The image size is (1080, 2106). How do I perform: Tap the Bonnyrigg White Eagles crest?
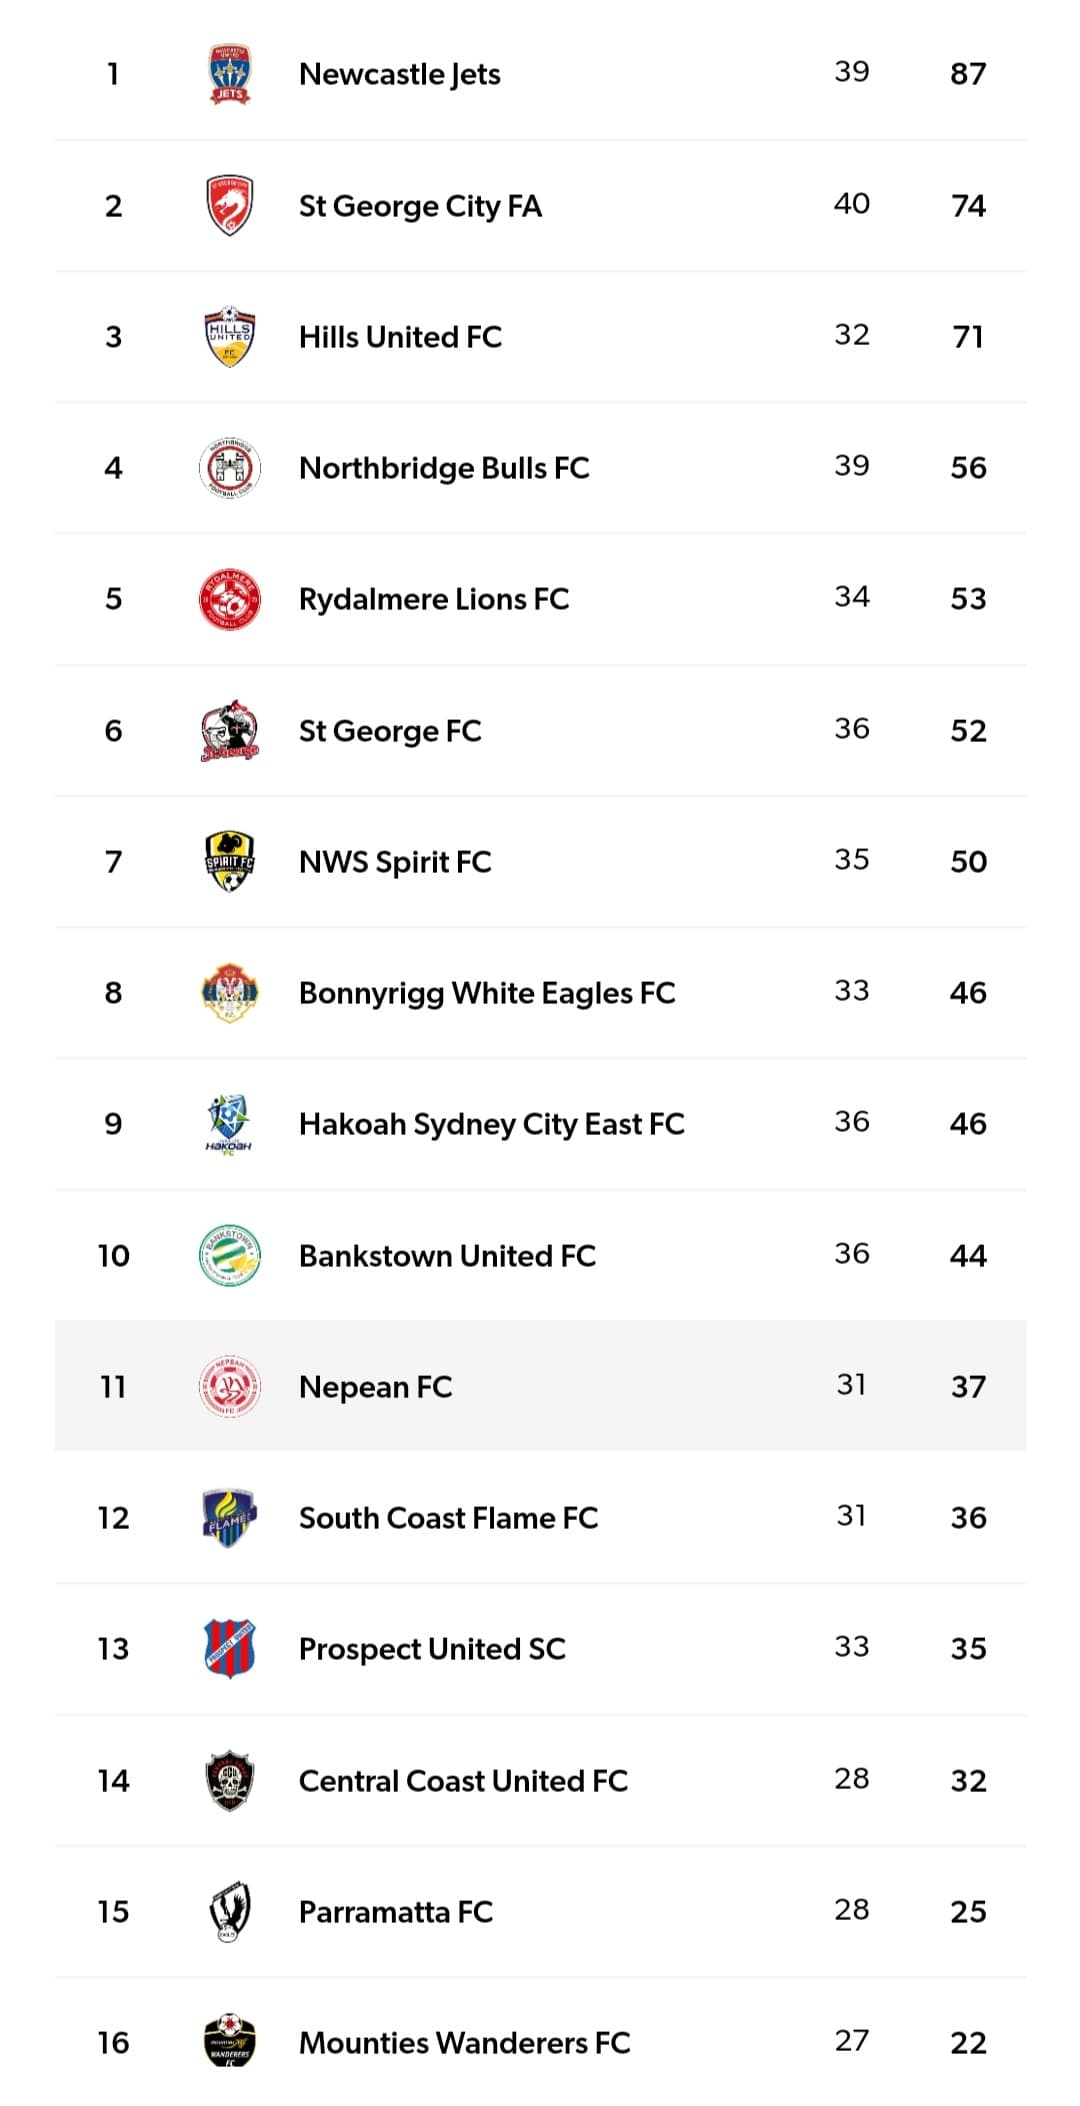[229, 992]
